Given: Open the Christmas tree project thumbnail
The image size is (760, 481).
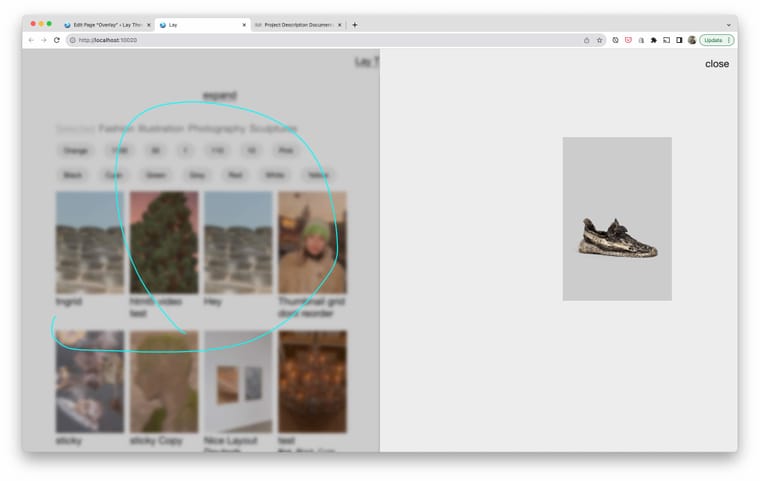Looking at the screenshot, I should point(164,242).
